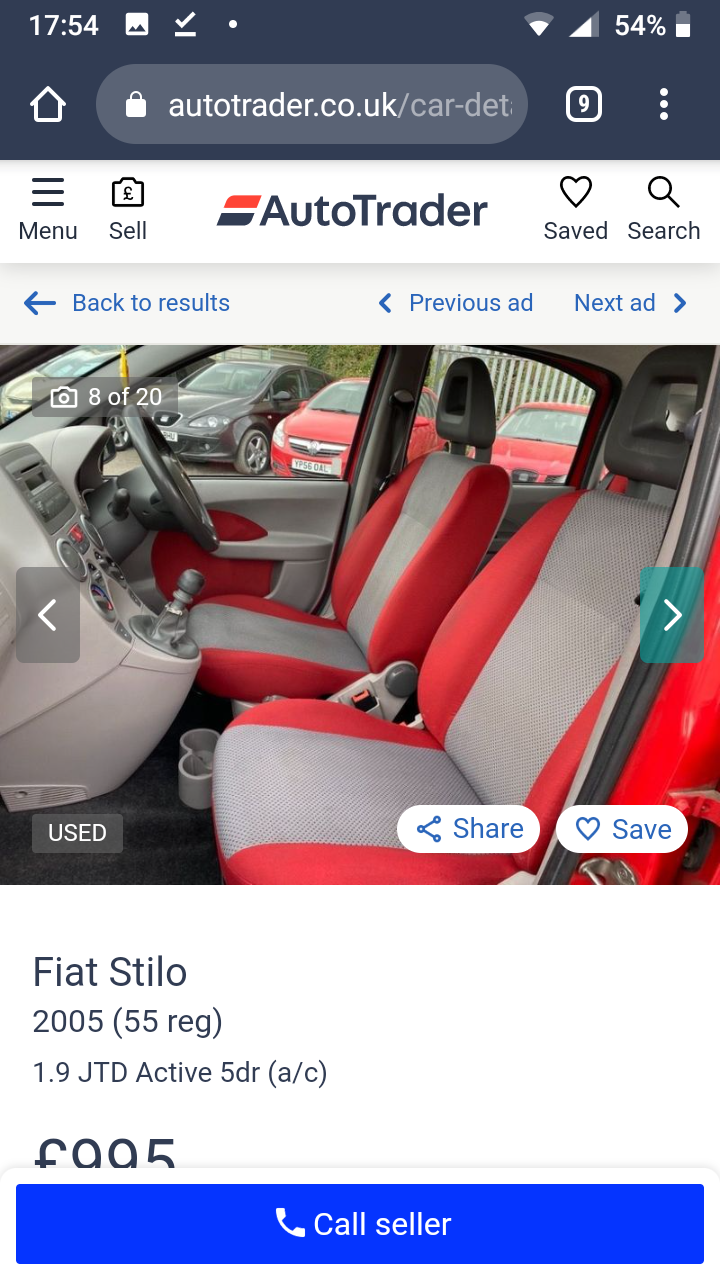Open the Previous ad link

455,303
